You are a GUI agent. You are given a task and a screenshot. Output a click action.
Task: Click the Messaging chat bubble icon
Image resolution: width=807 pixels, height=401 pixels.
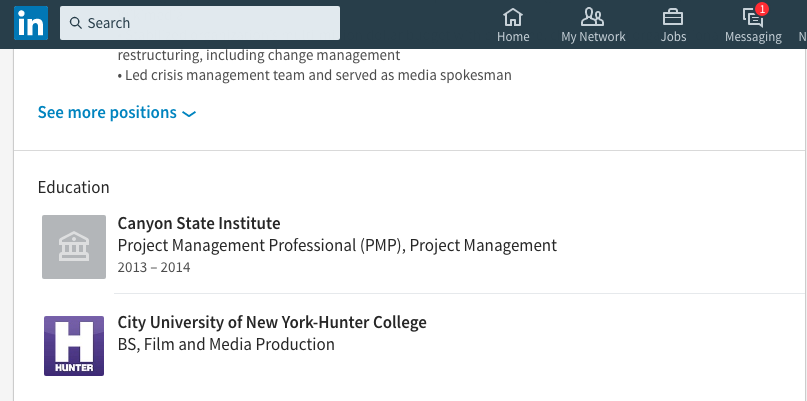pyautogui.click(x=752, y=16)
